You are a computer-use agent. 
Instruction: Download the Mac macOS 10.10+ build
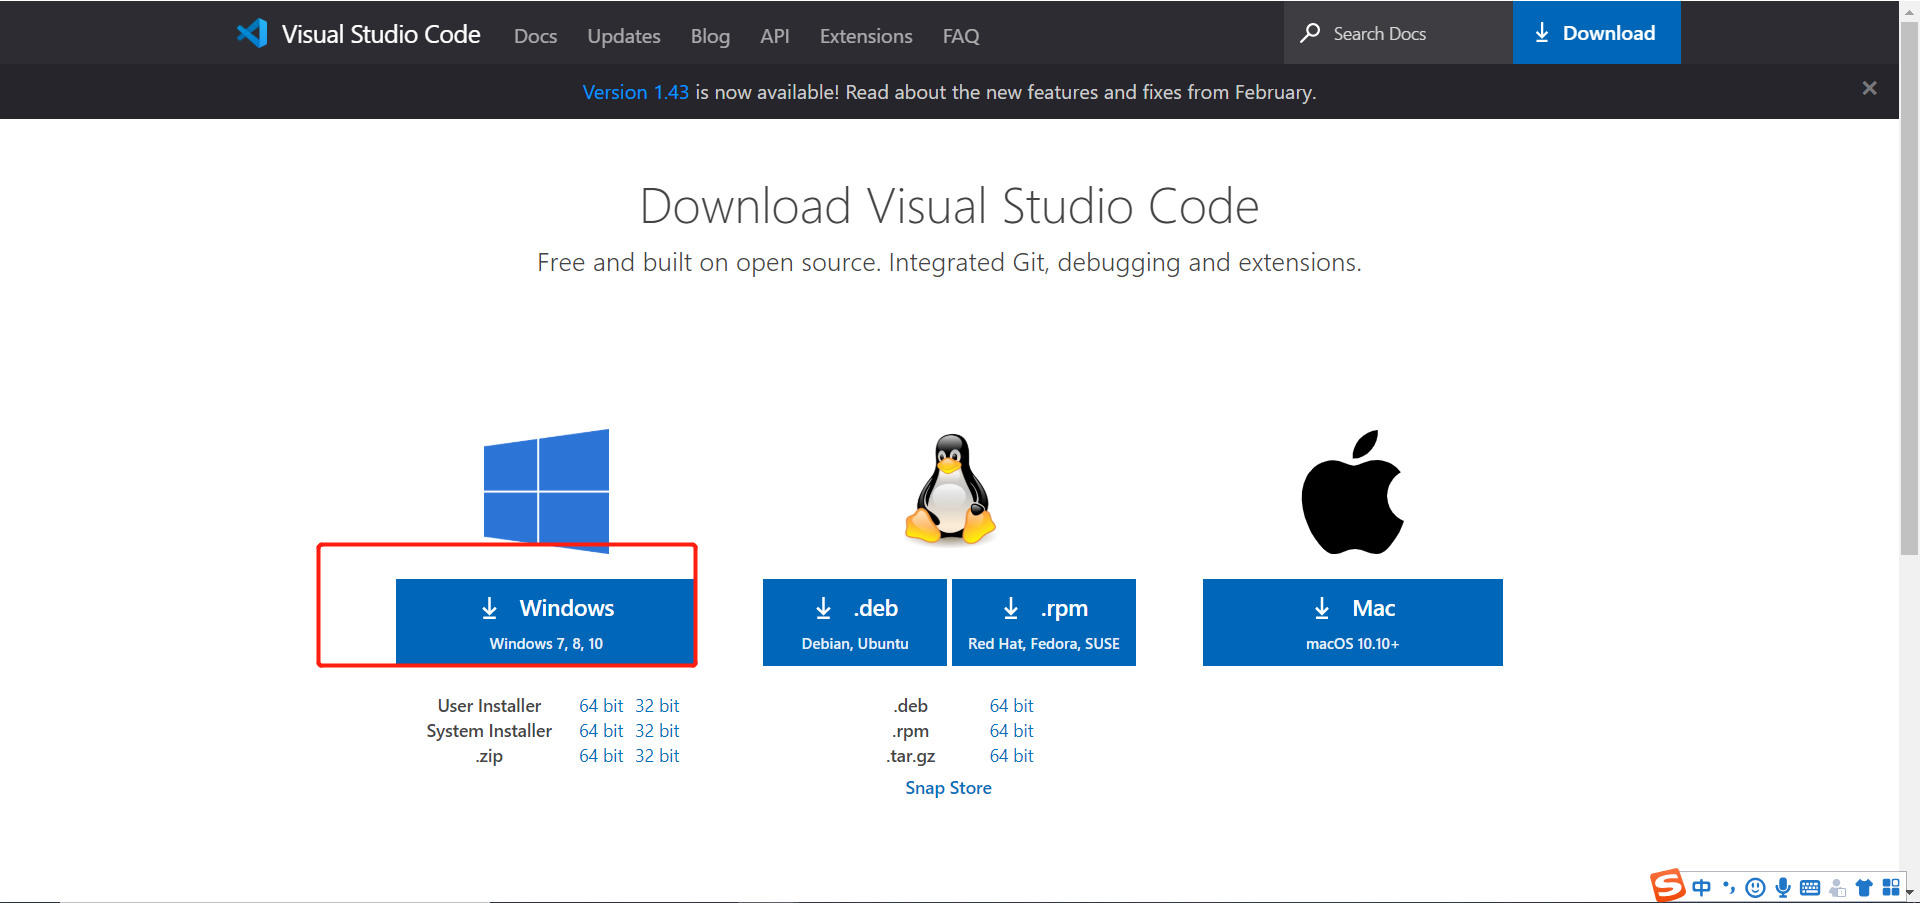click(x=1352, y=622)
